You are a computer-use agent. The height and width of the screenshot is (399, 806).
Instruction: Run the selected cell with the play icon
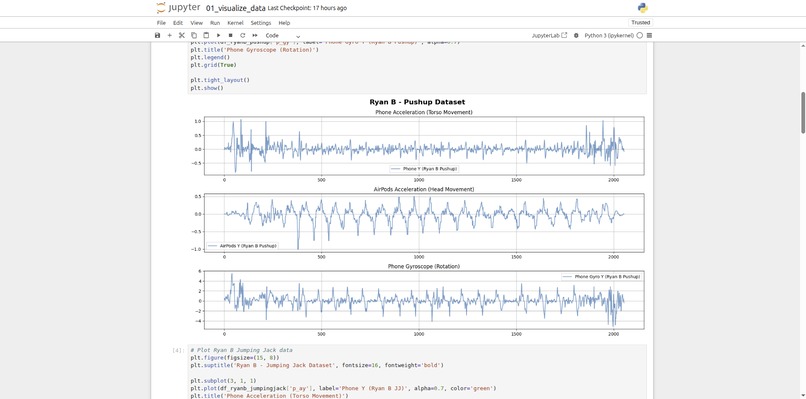pos(218,35)
